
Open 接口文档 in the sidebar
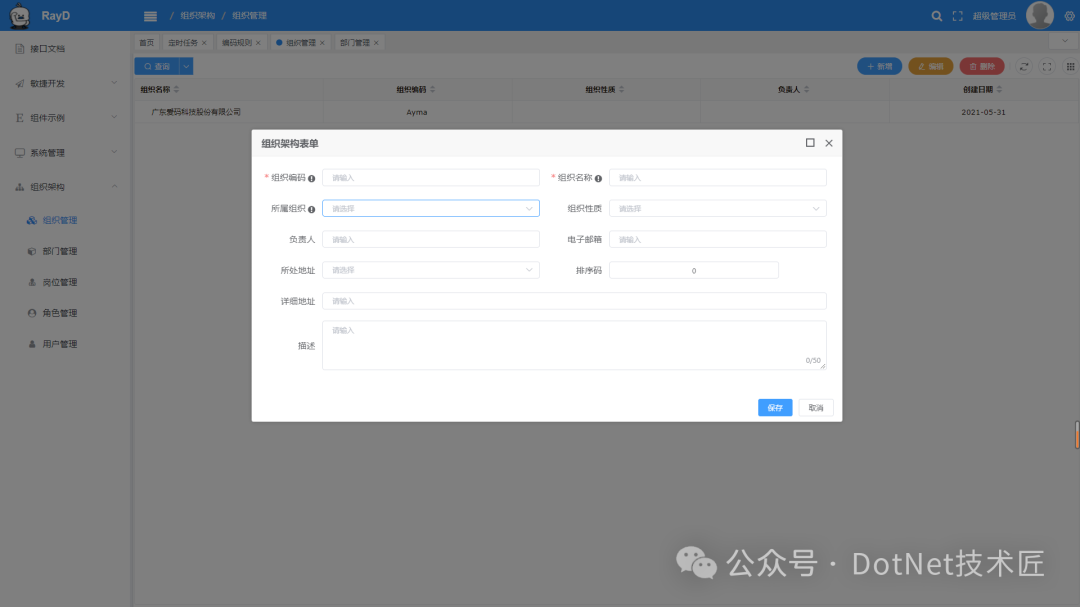coord(65,49)
